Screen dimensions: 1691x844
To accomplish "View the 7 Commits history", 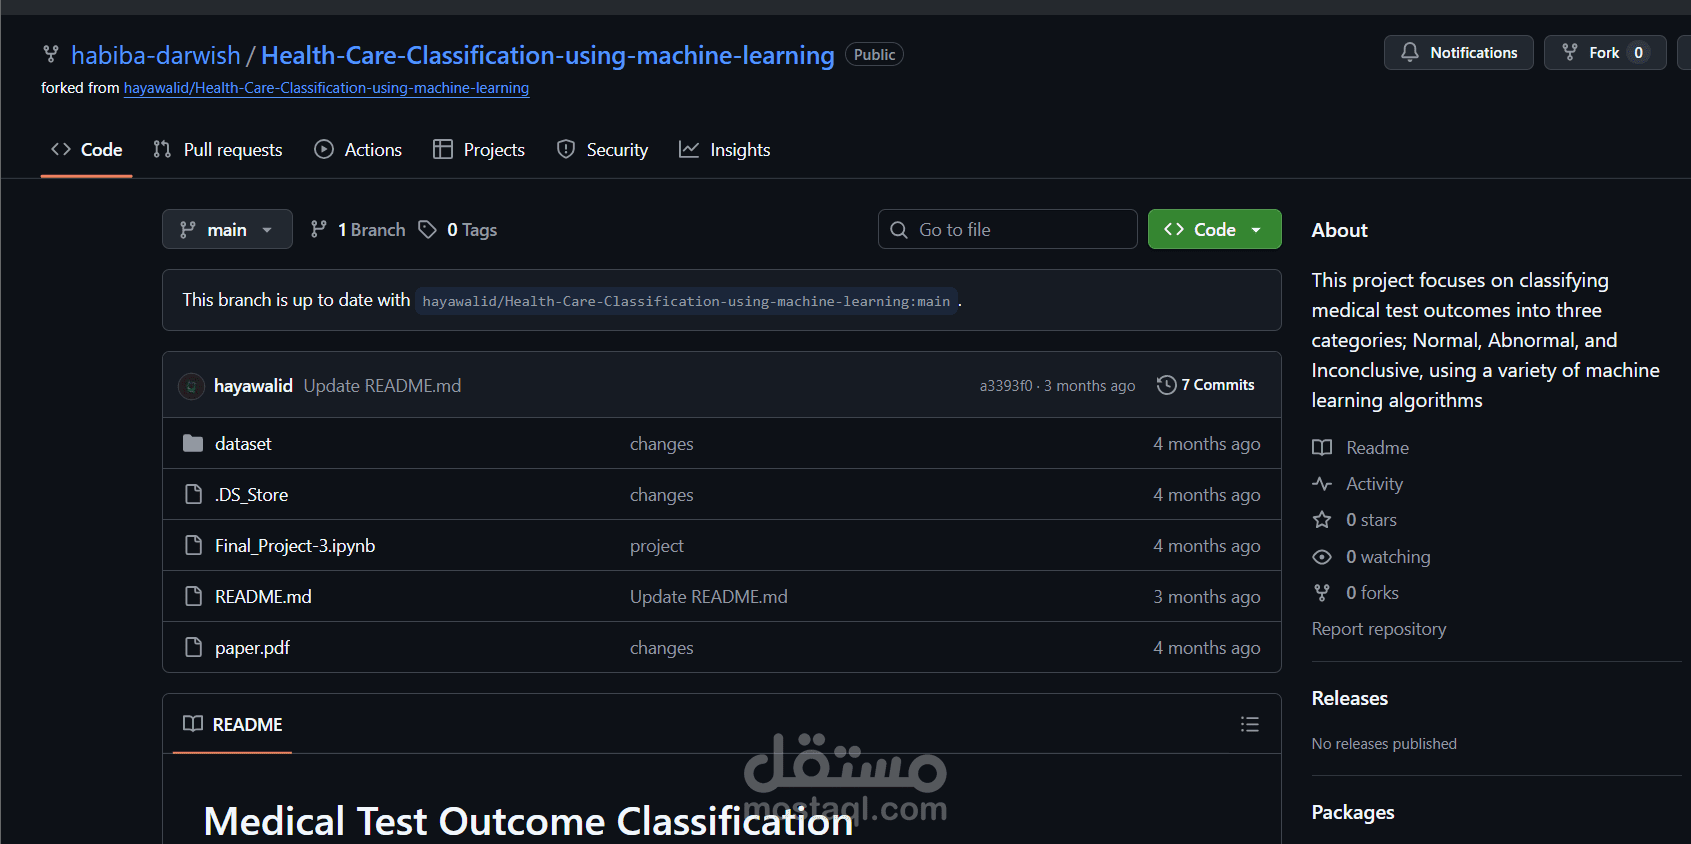I will point(1206,385).
